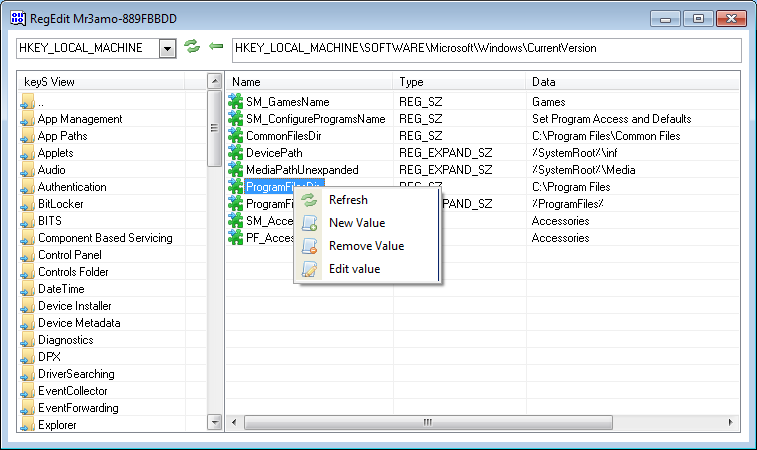This screenshot has width=757, height=450.
Task: Click the Name column header
Action: [x=309, y=82]
